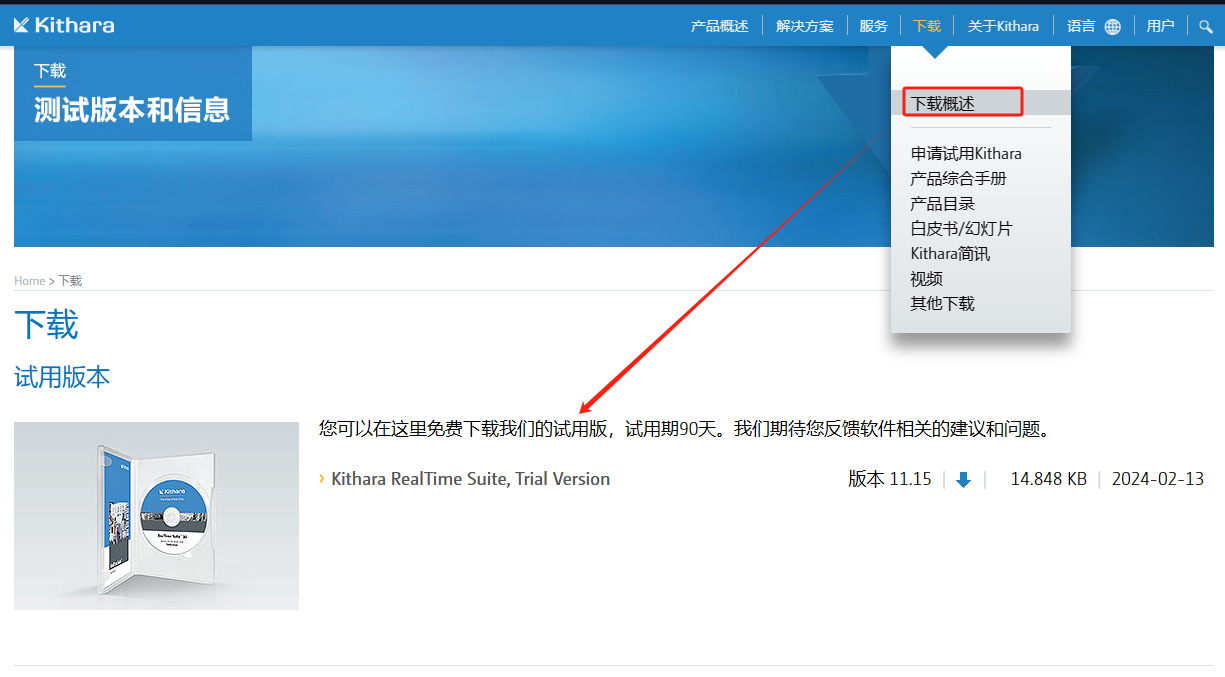Screen dimensions: 1225x677
Task: Go to Home breadcrumb link
Action: [x=29, y=281]
